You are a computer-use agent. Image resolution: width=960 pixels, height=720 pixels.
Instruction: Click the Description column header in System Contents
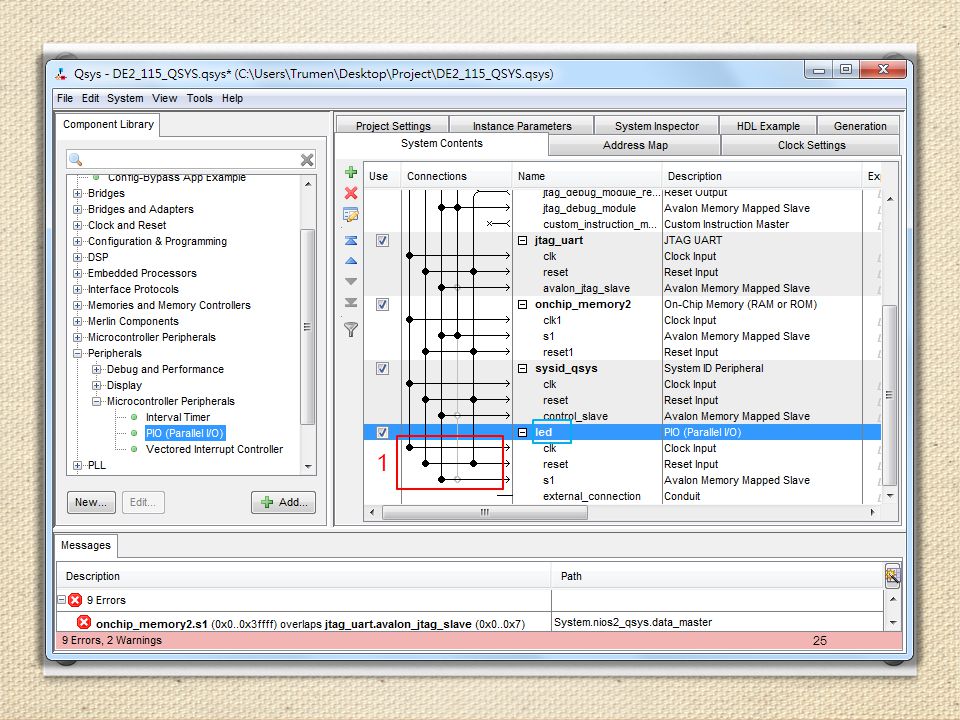coord(762,176)
